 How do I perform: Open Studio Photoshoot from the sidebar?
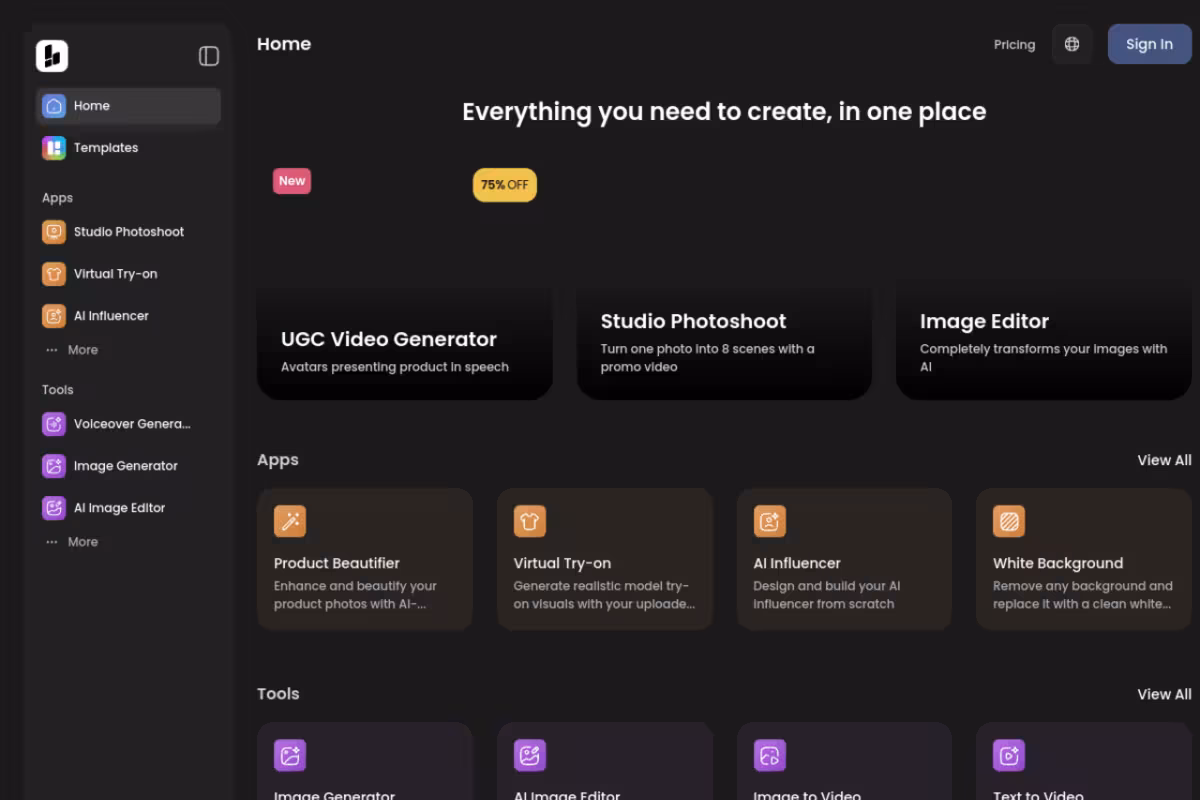[x=128, y=232]
